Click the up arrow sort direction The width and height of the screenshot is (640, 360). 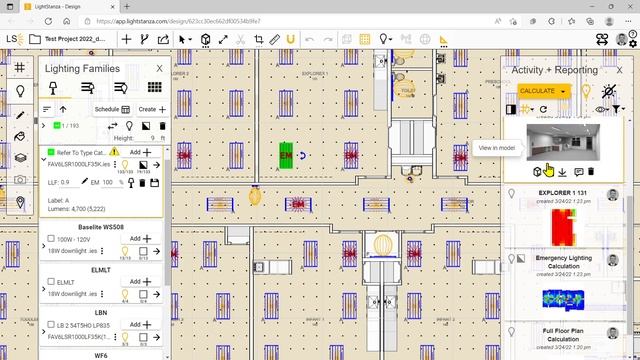pos(63,109)
